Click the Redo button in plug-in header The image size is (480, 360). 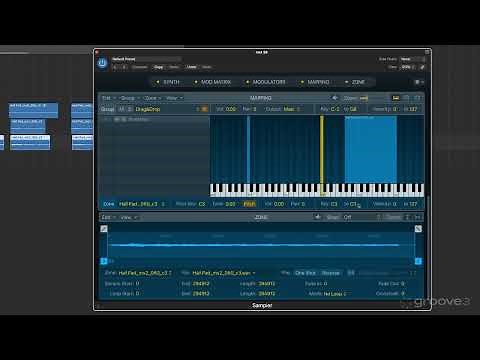(x=207, y=67)
